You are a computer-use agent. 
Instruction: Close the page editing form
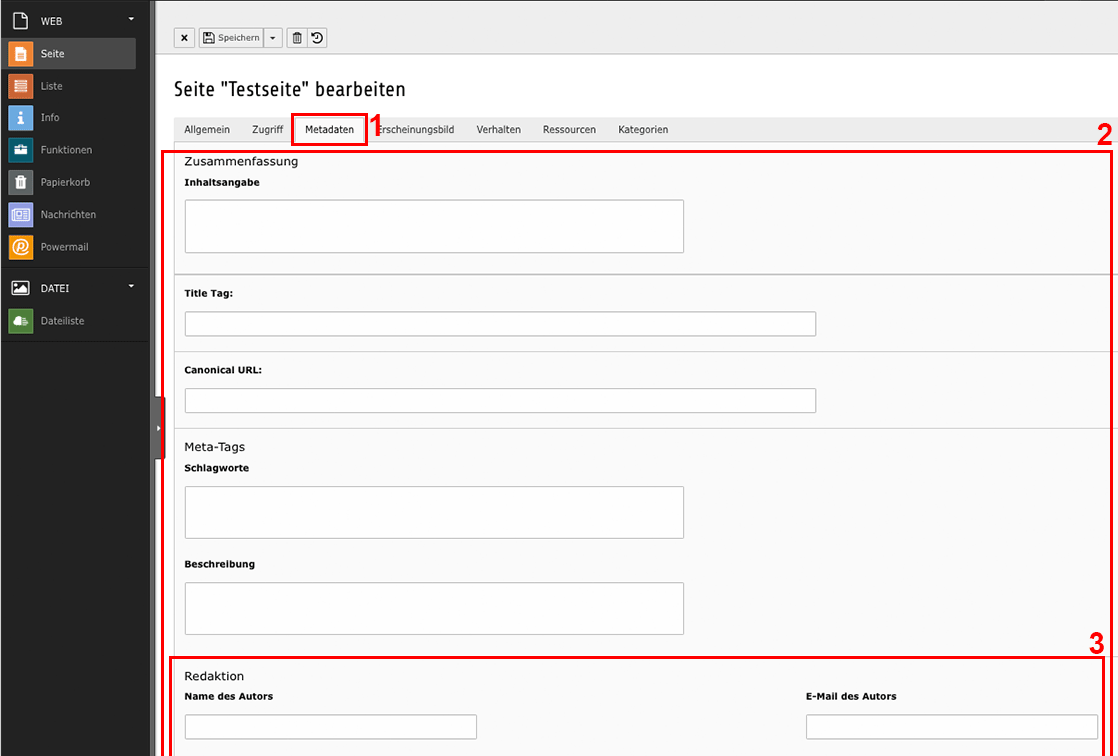click(x=184, y=38)
